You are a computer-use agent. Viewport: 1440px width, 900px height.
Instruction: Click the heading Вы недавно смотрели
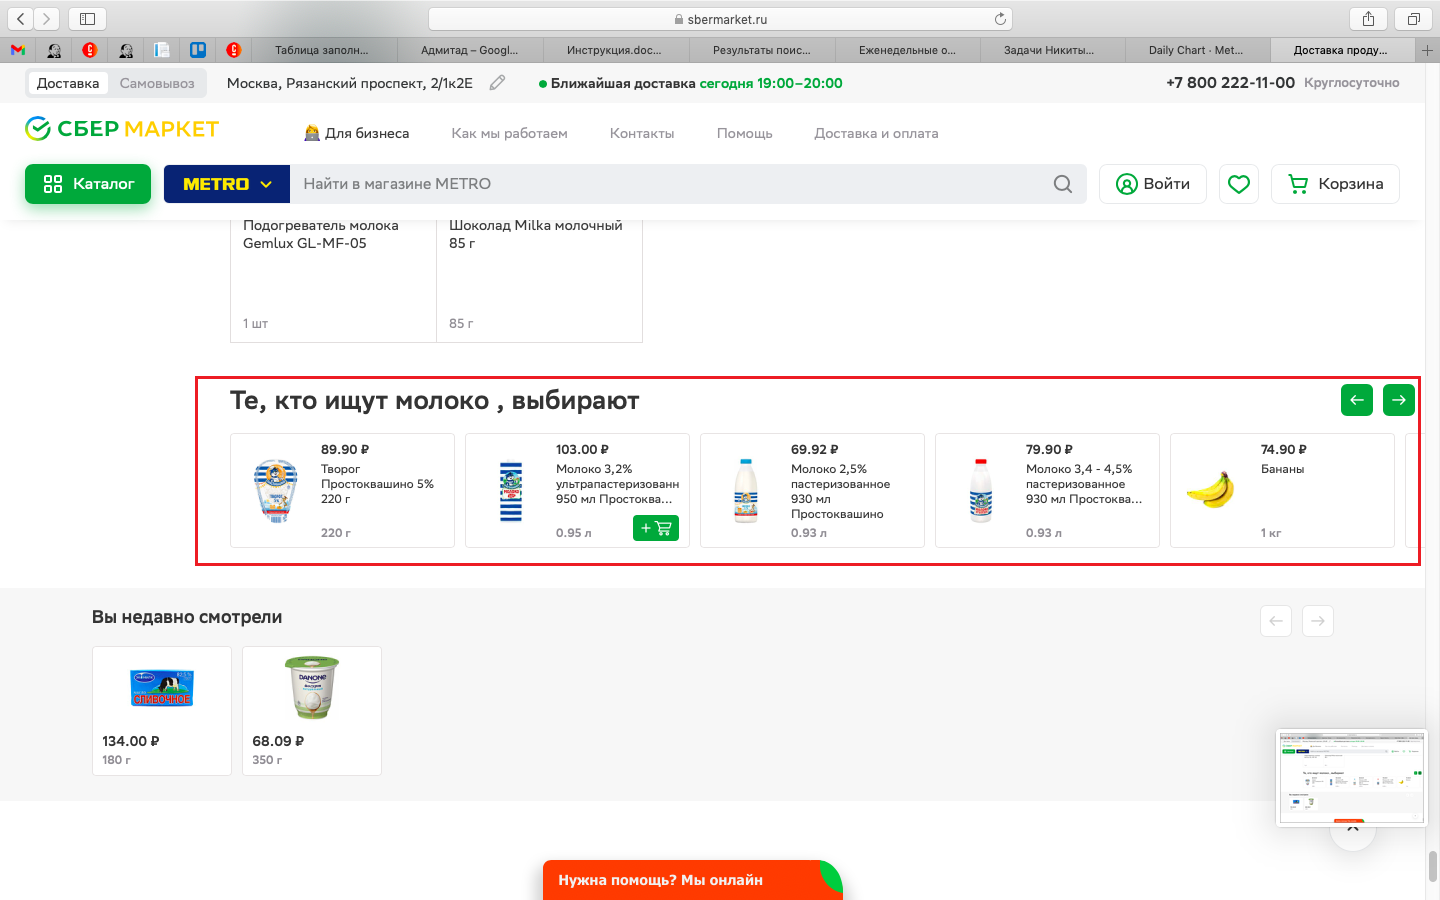point(187,617)
